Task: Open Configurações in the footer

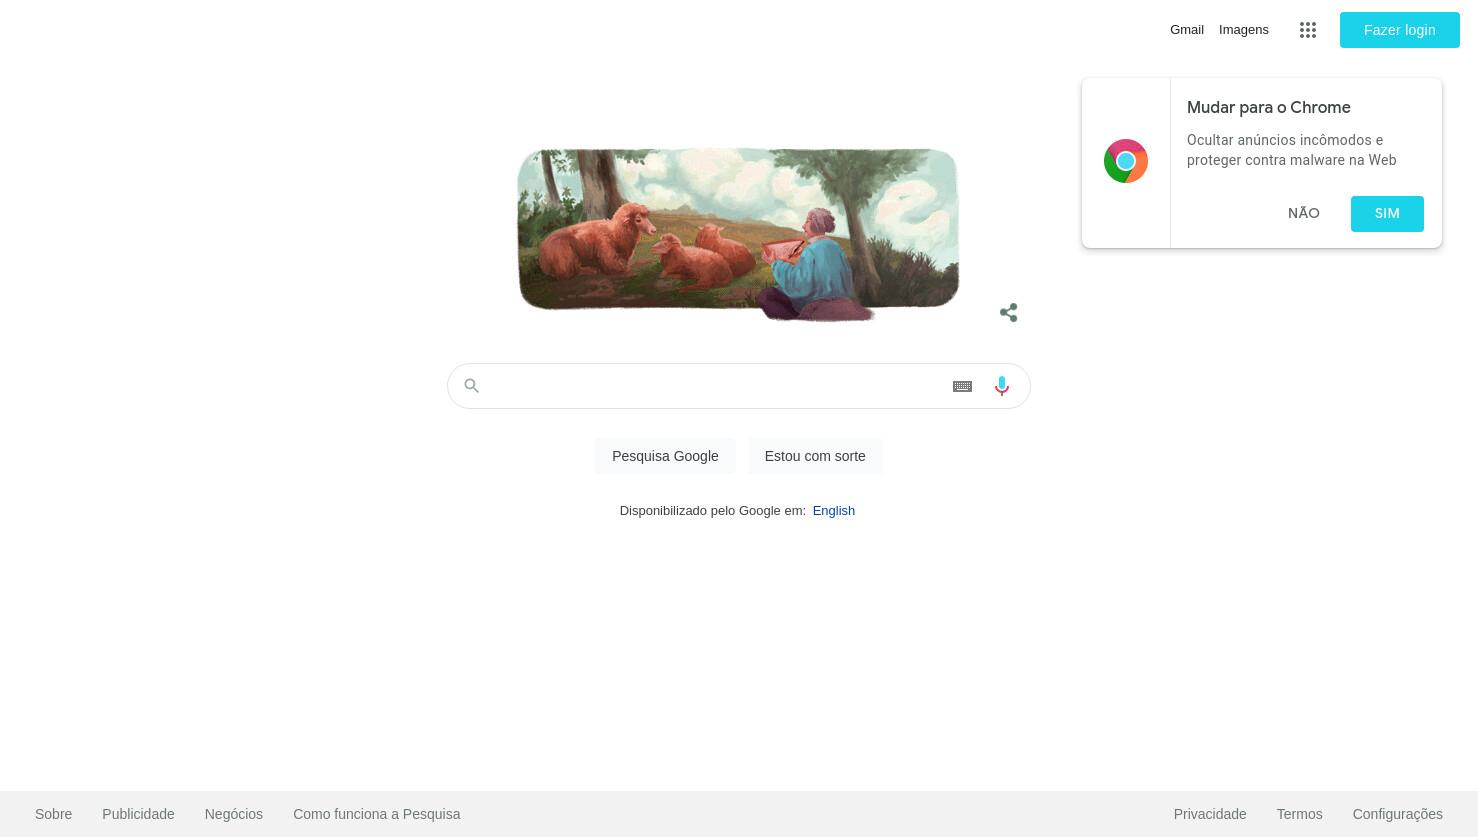Action: click(1397, 814)
